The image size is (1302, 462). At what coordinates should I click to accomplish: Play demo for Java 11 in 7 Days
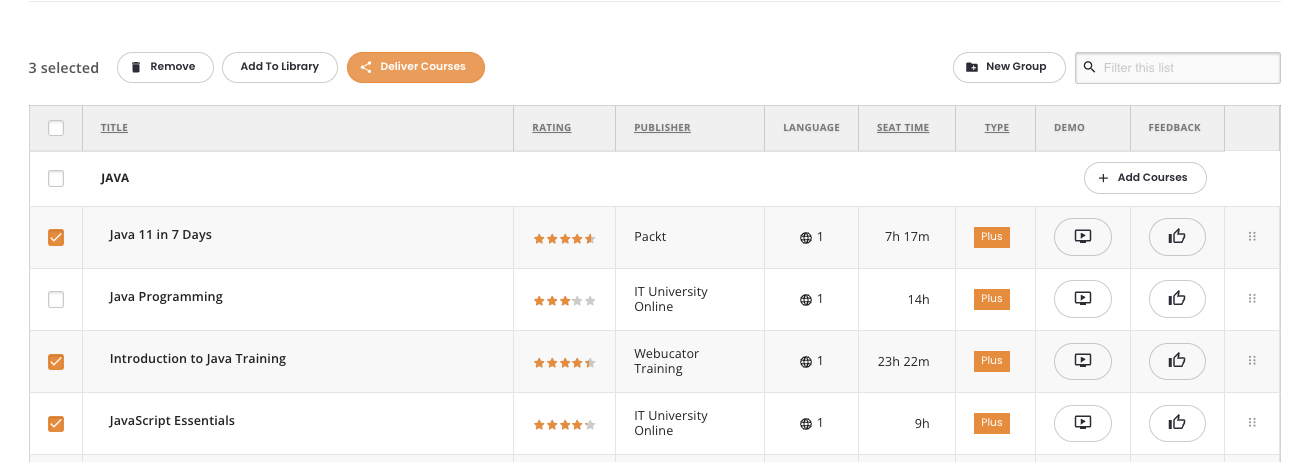(x=1082, y=237)
